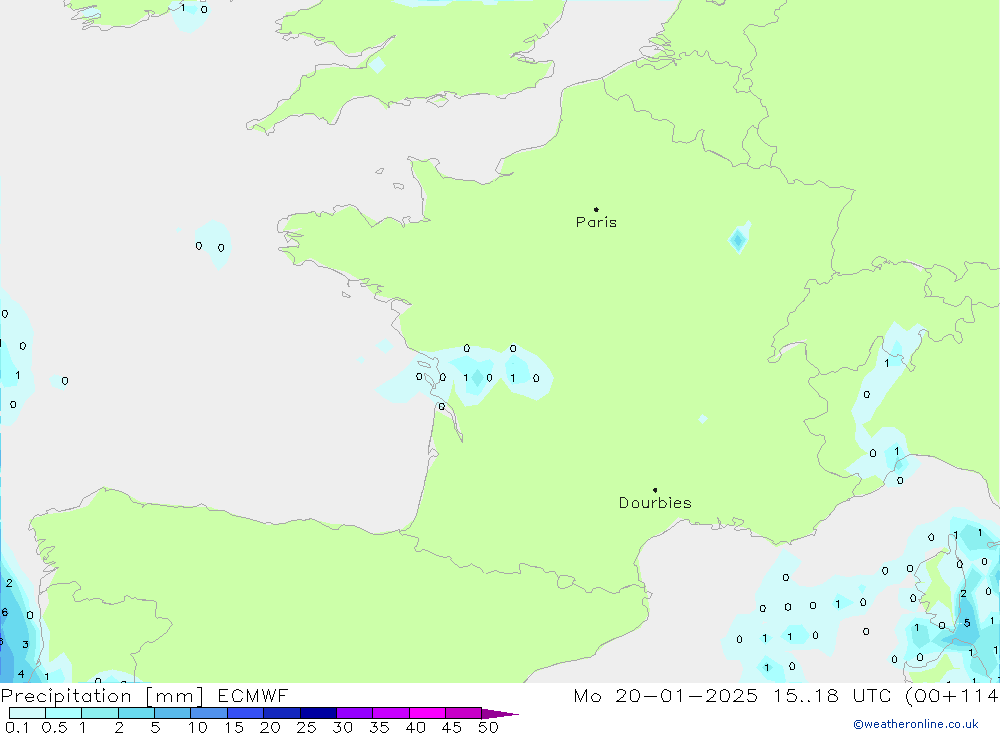The height and width of the screenshot is (733, 1000).
Task: Select the 25 mm dark navy legend swatch
Action: (318, 713)
